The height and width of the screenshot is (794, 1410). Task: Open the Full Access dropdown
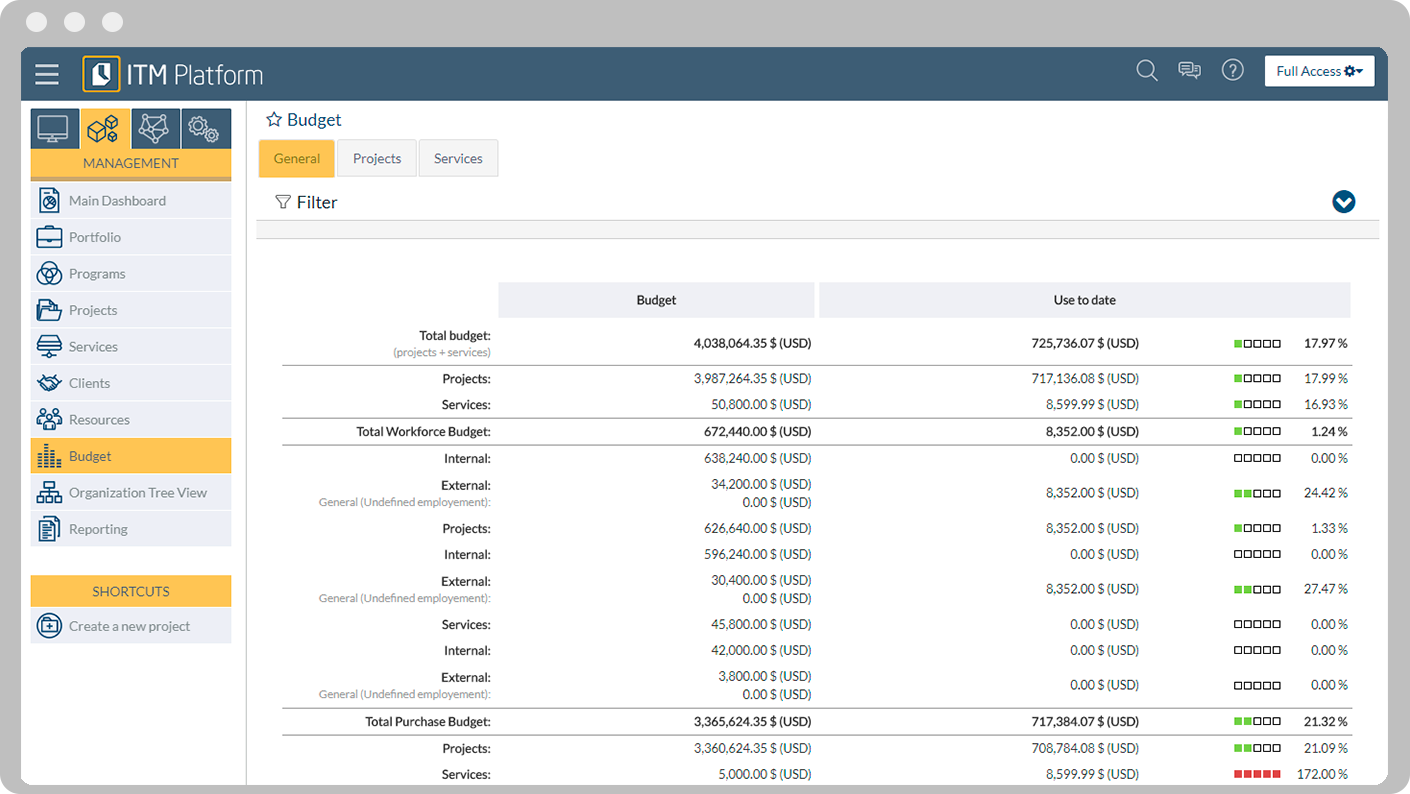(1319, 71)
